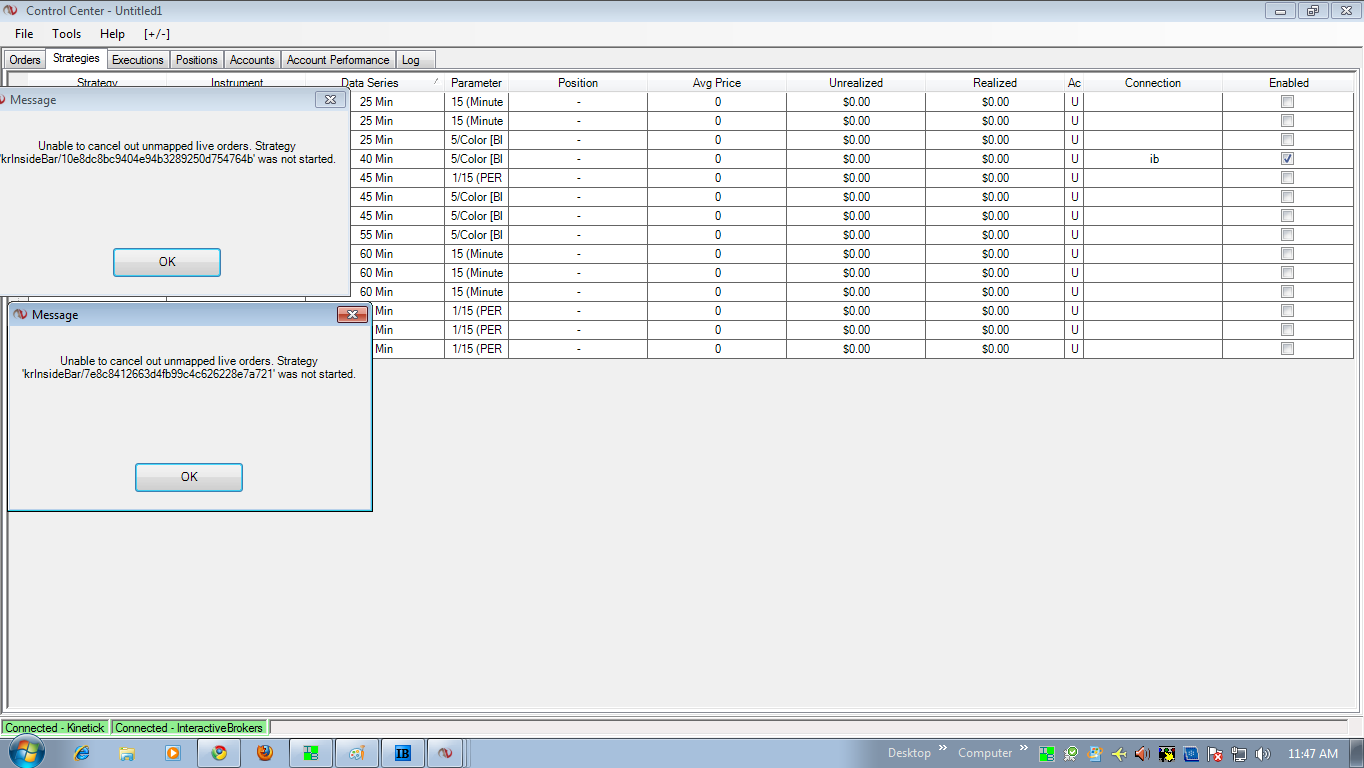Sort by the Avg Price column header
The height and width of the screenshot is (768, 1364).
[717, 83]
